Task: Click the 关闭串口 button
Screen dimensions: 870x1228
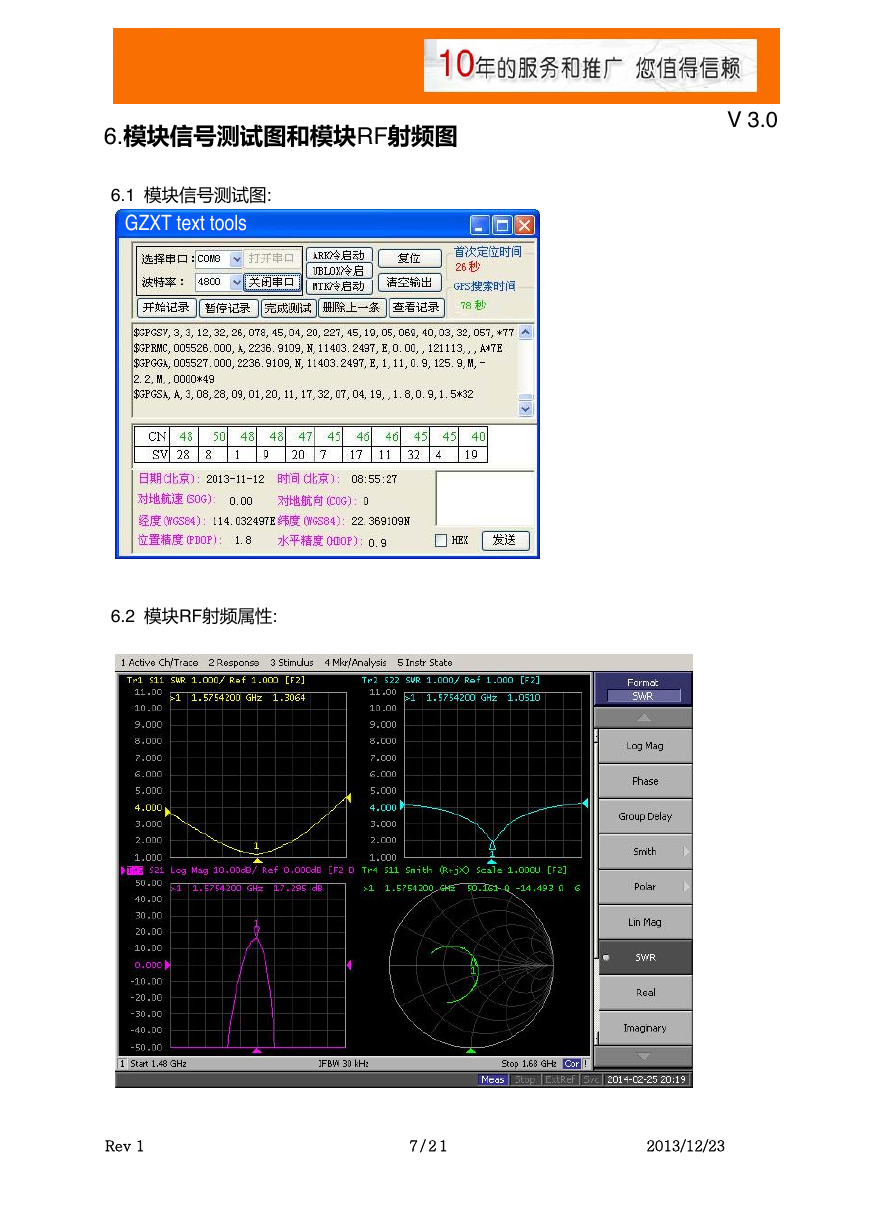Action: pyautogui.click(x=272, y=283)
